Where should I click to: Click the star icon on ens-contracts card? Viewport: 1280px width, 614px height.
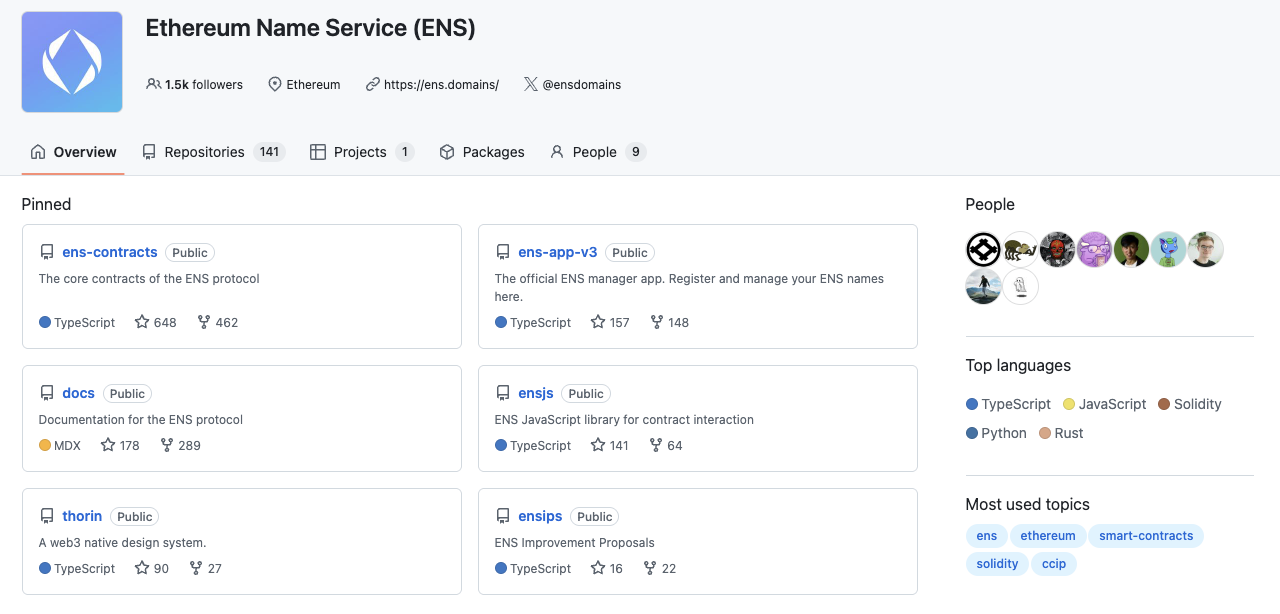tap(142, 322)
